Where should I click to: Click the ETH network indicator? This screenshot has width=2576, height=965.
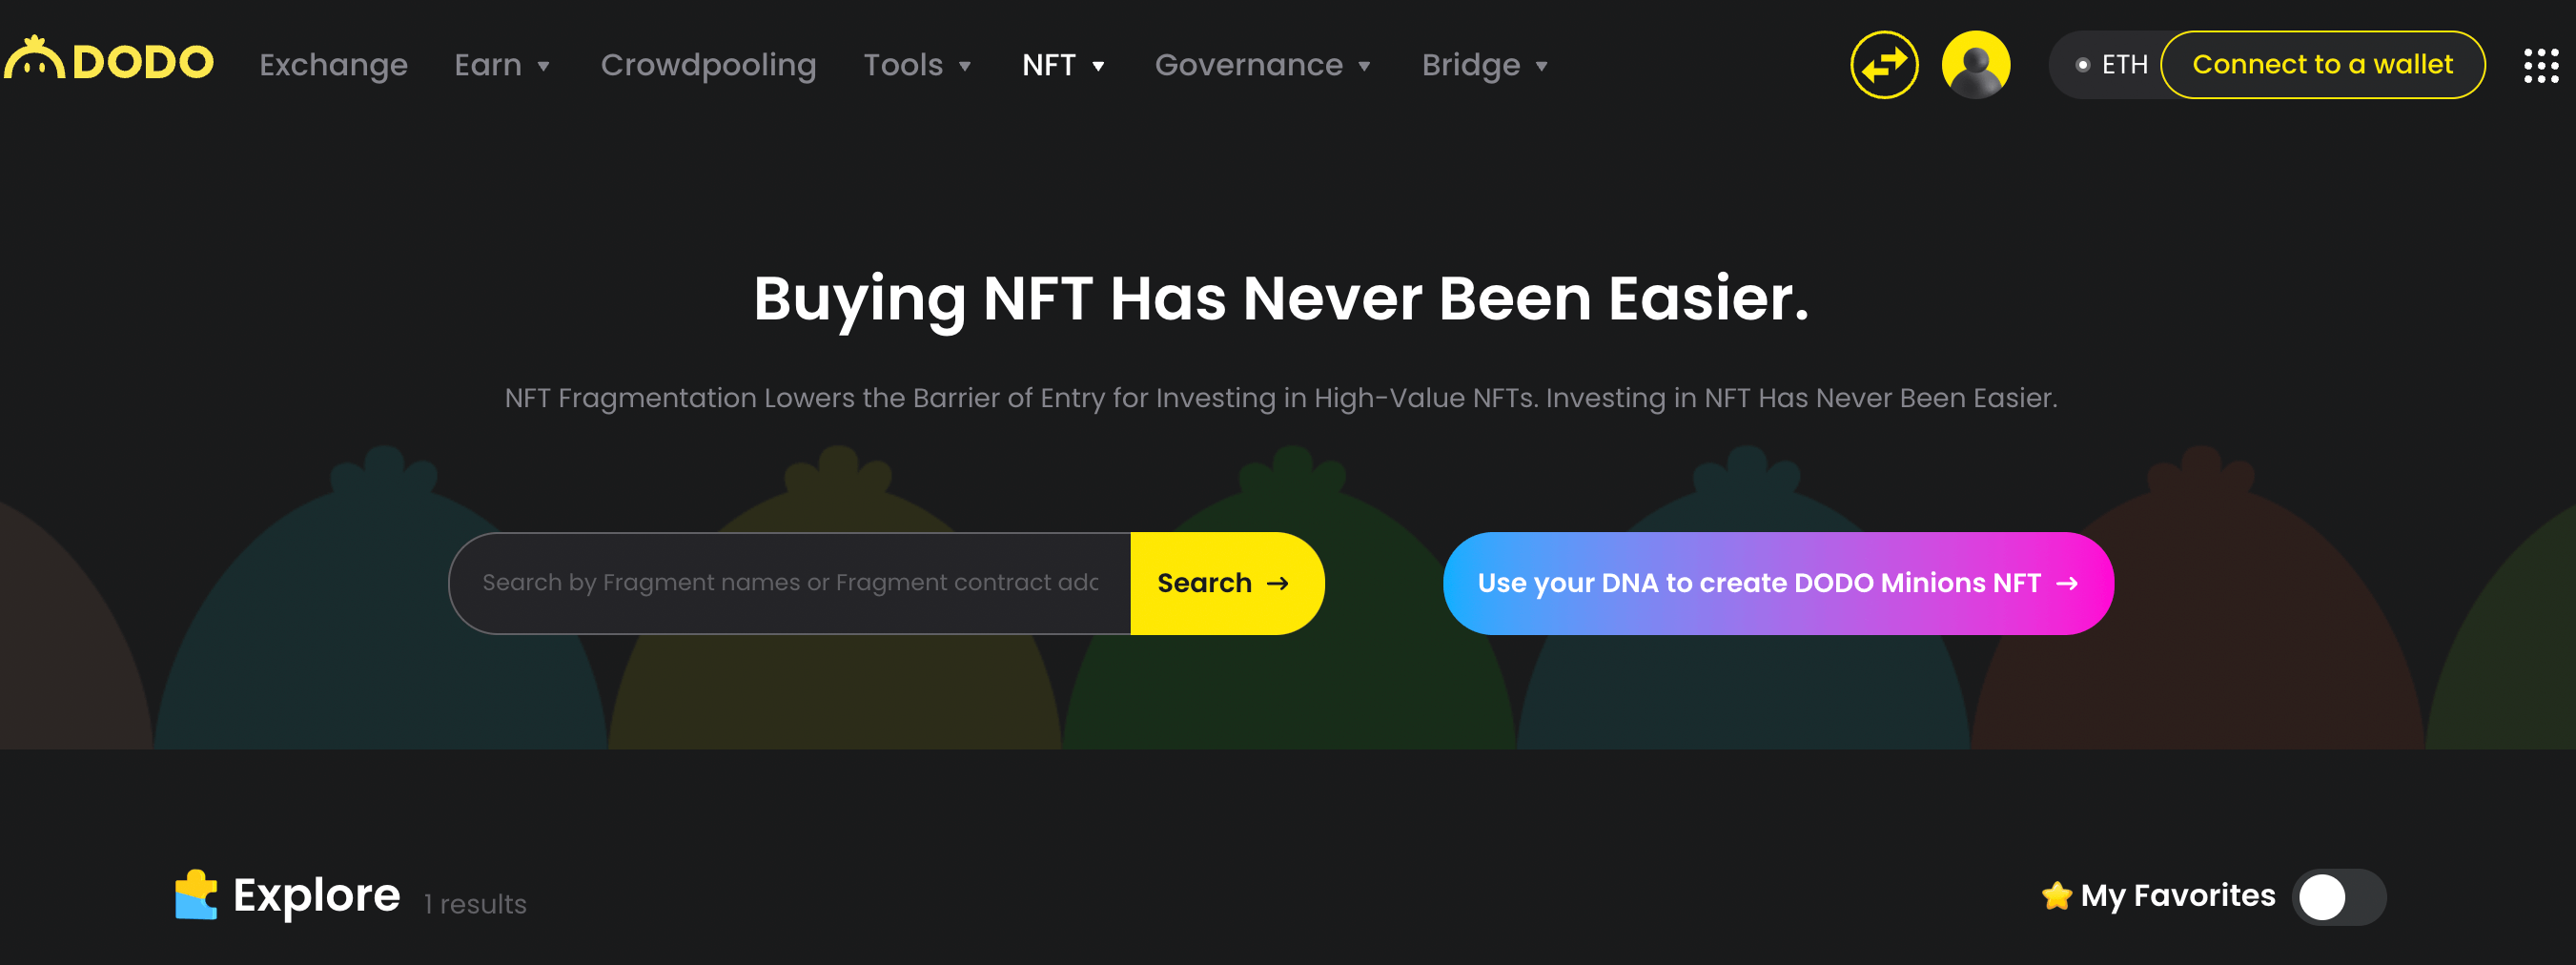(2111, 65)
